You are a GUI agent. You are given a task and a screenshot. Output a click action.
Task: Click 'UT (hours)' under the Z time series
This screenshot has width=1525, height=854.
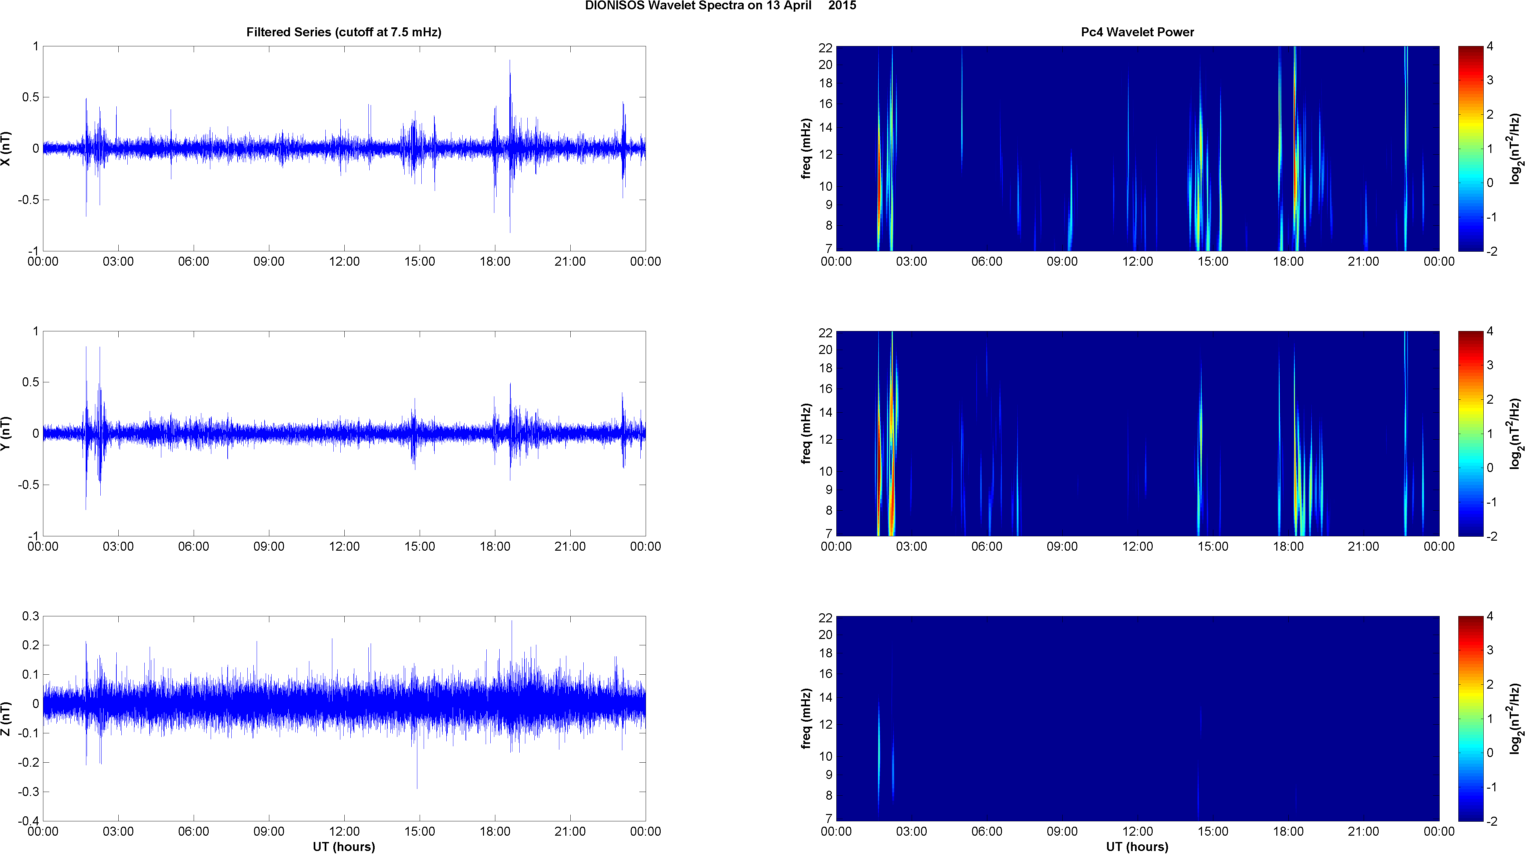[x=344, y=847]
